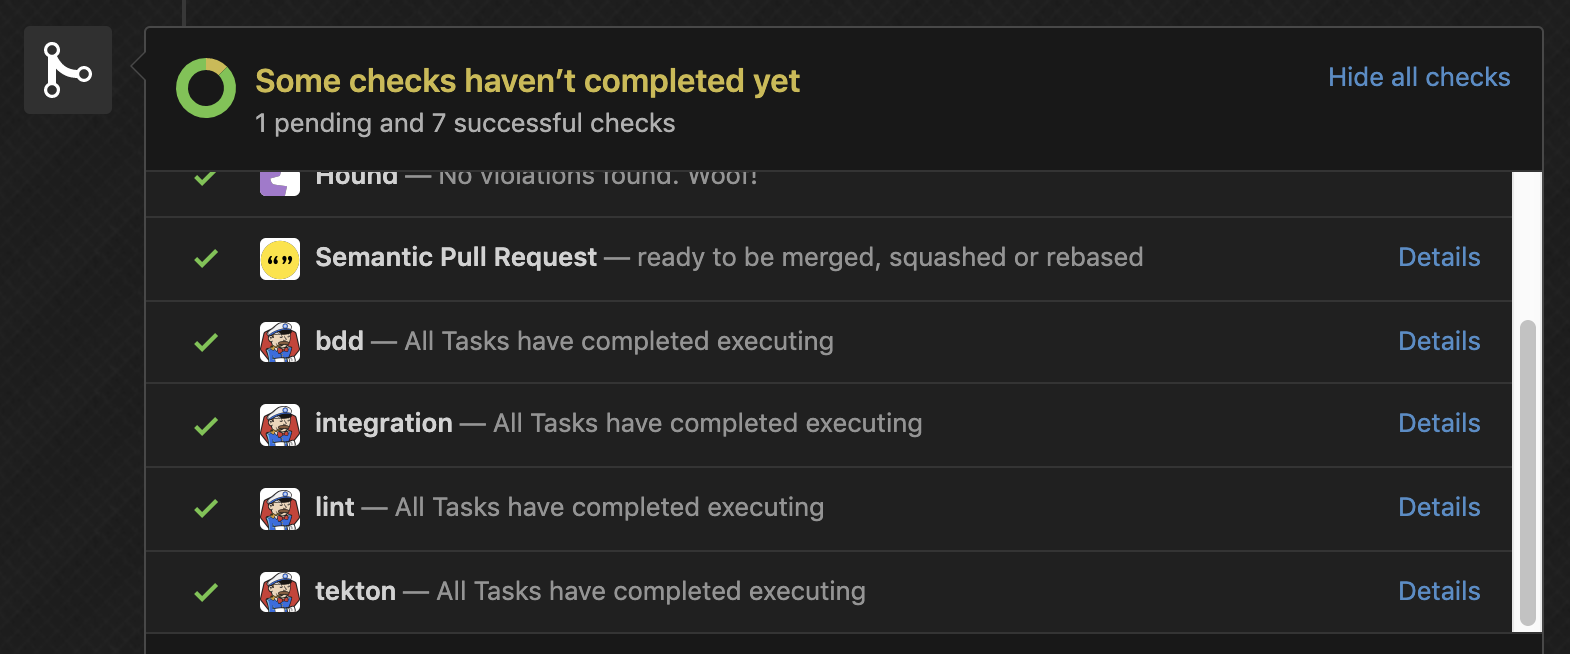
Task: Open Details for the lint check
Action: pos(1439,507)
